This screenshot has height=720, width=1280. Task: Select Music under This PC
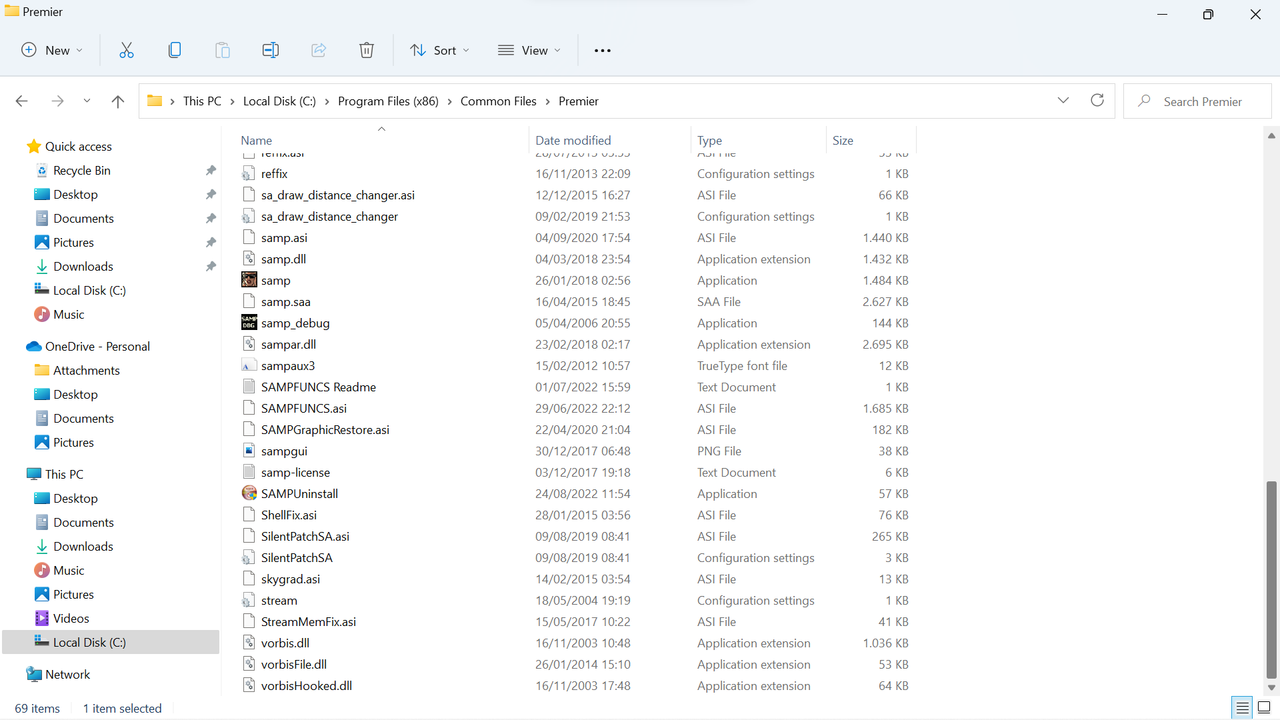[69, 571]
